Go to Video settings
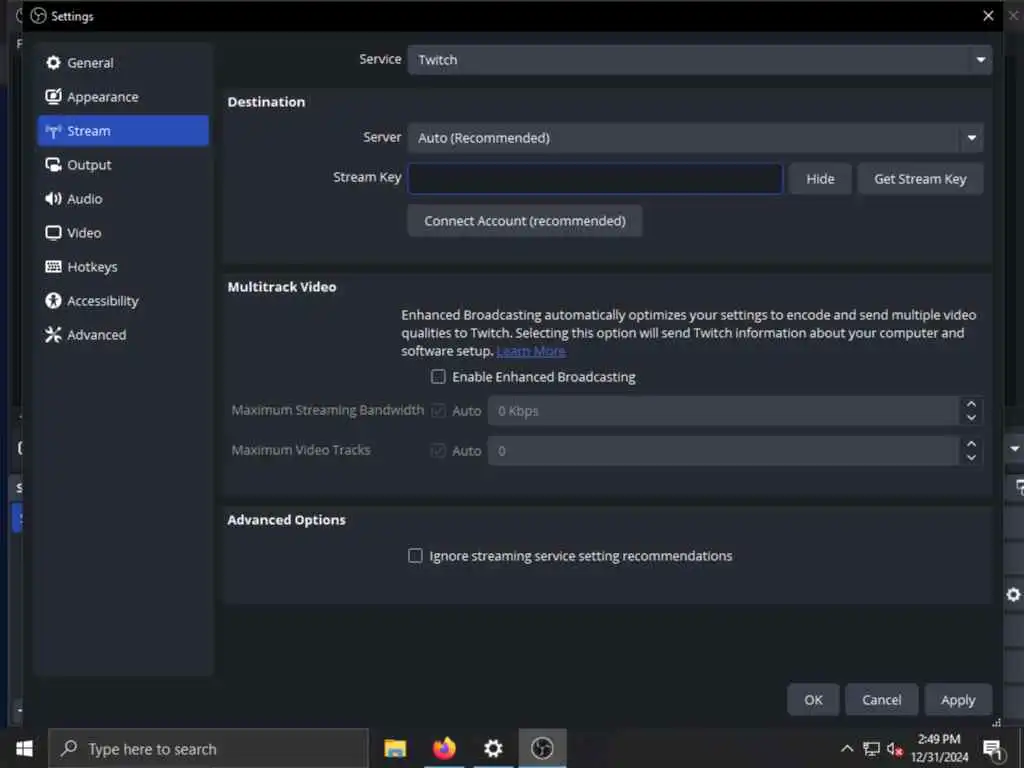1024x768 pixels. pos(123,232)
